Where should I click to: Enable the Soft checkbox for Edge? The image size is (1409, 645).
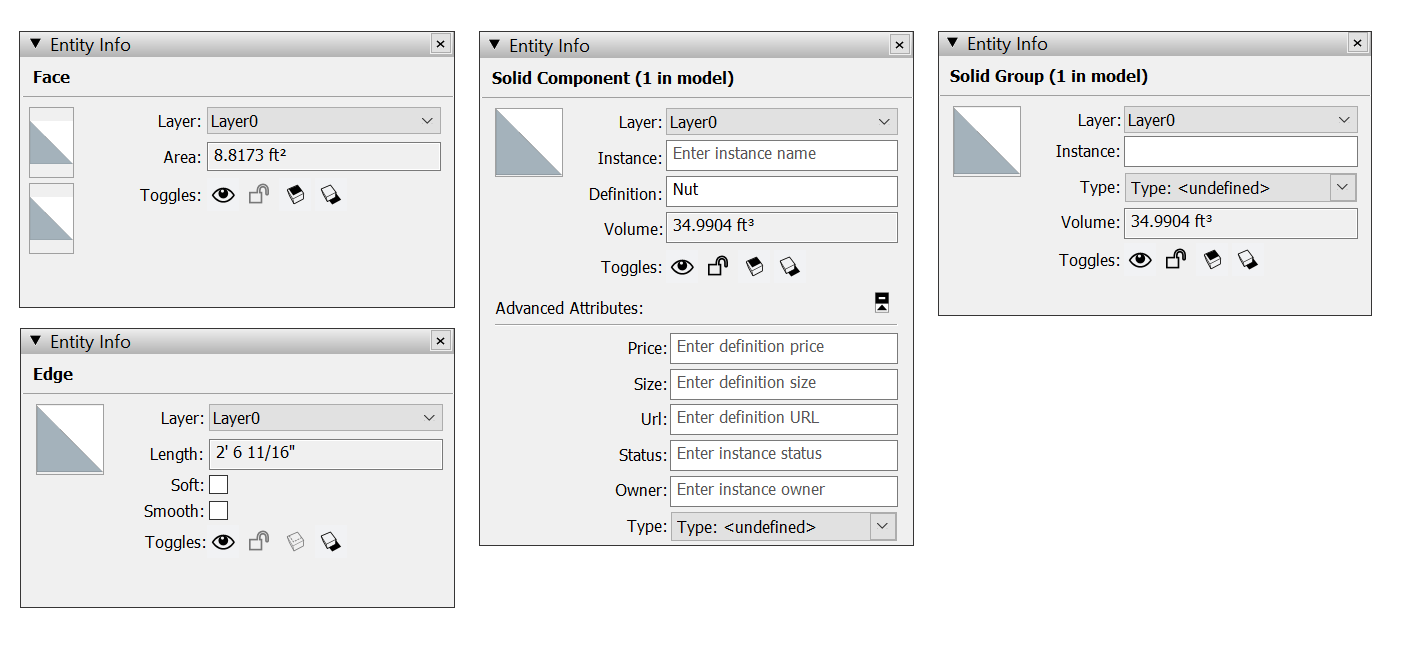pyautogui.click(x=218, y=485)
